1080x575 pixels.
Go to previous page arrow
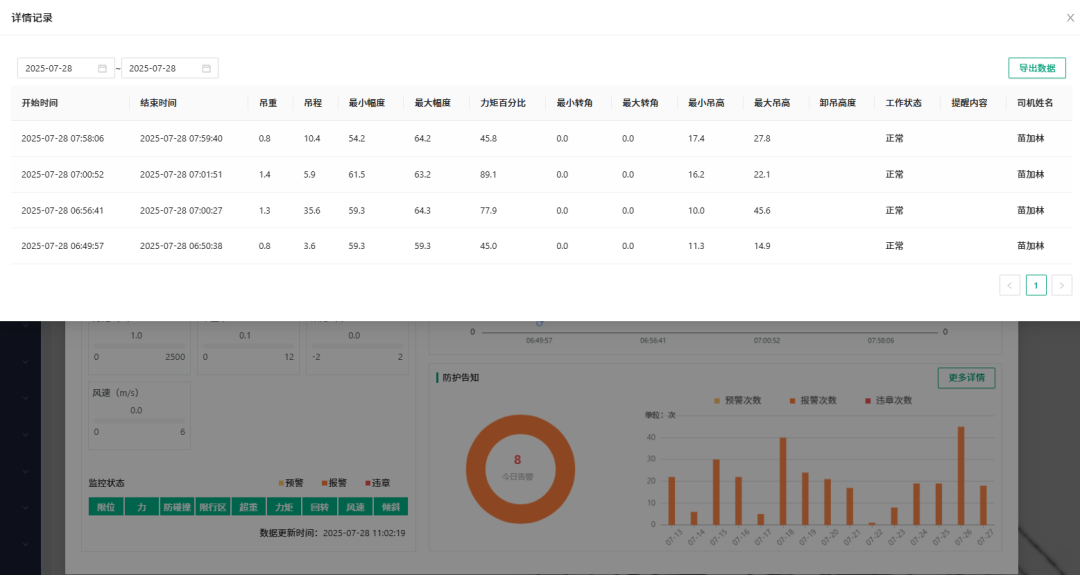pyautogui.click(x=1010, y=285)
